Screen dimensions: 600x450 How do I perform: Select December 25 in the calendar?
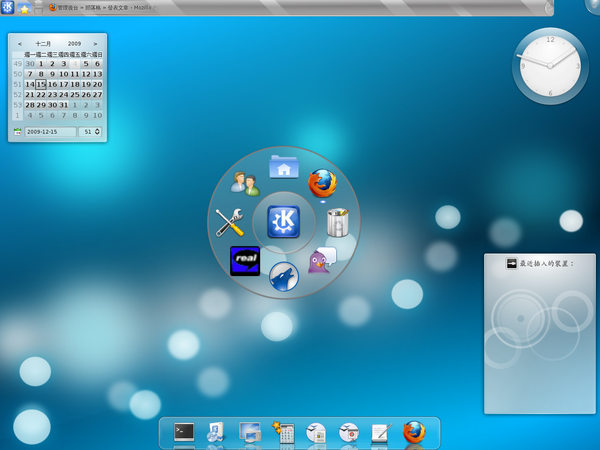pos(75,95)
